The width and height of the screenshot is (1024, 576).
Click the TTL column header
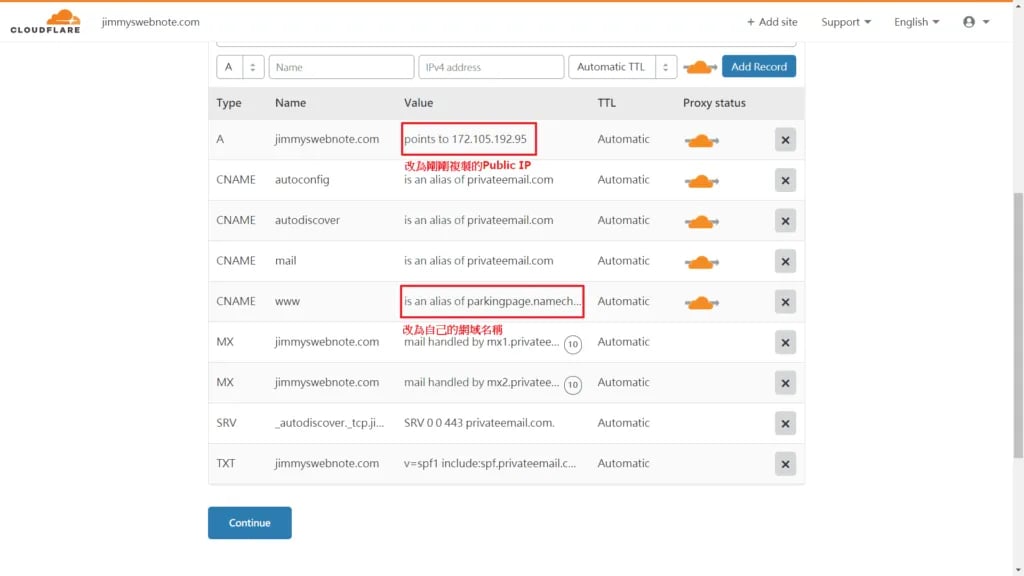pyautogui.click(x=606, y=103)
